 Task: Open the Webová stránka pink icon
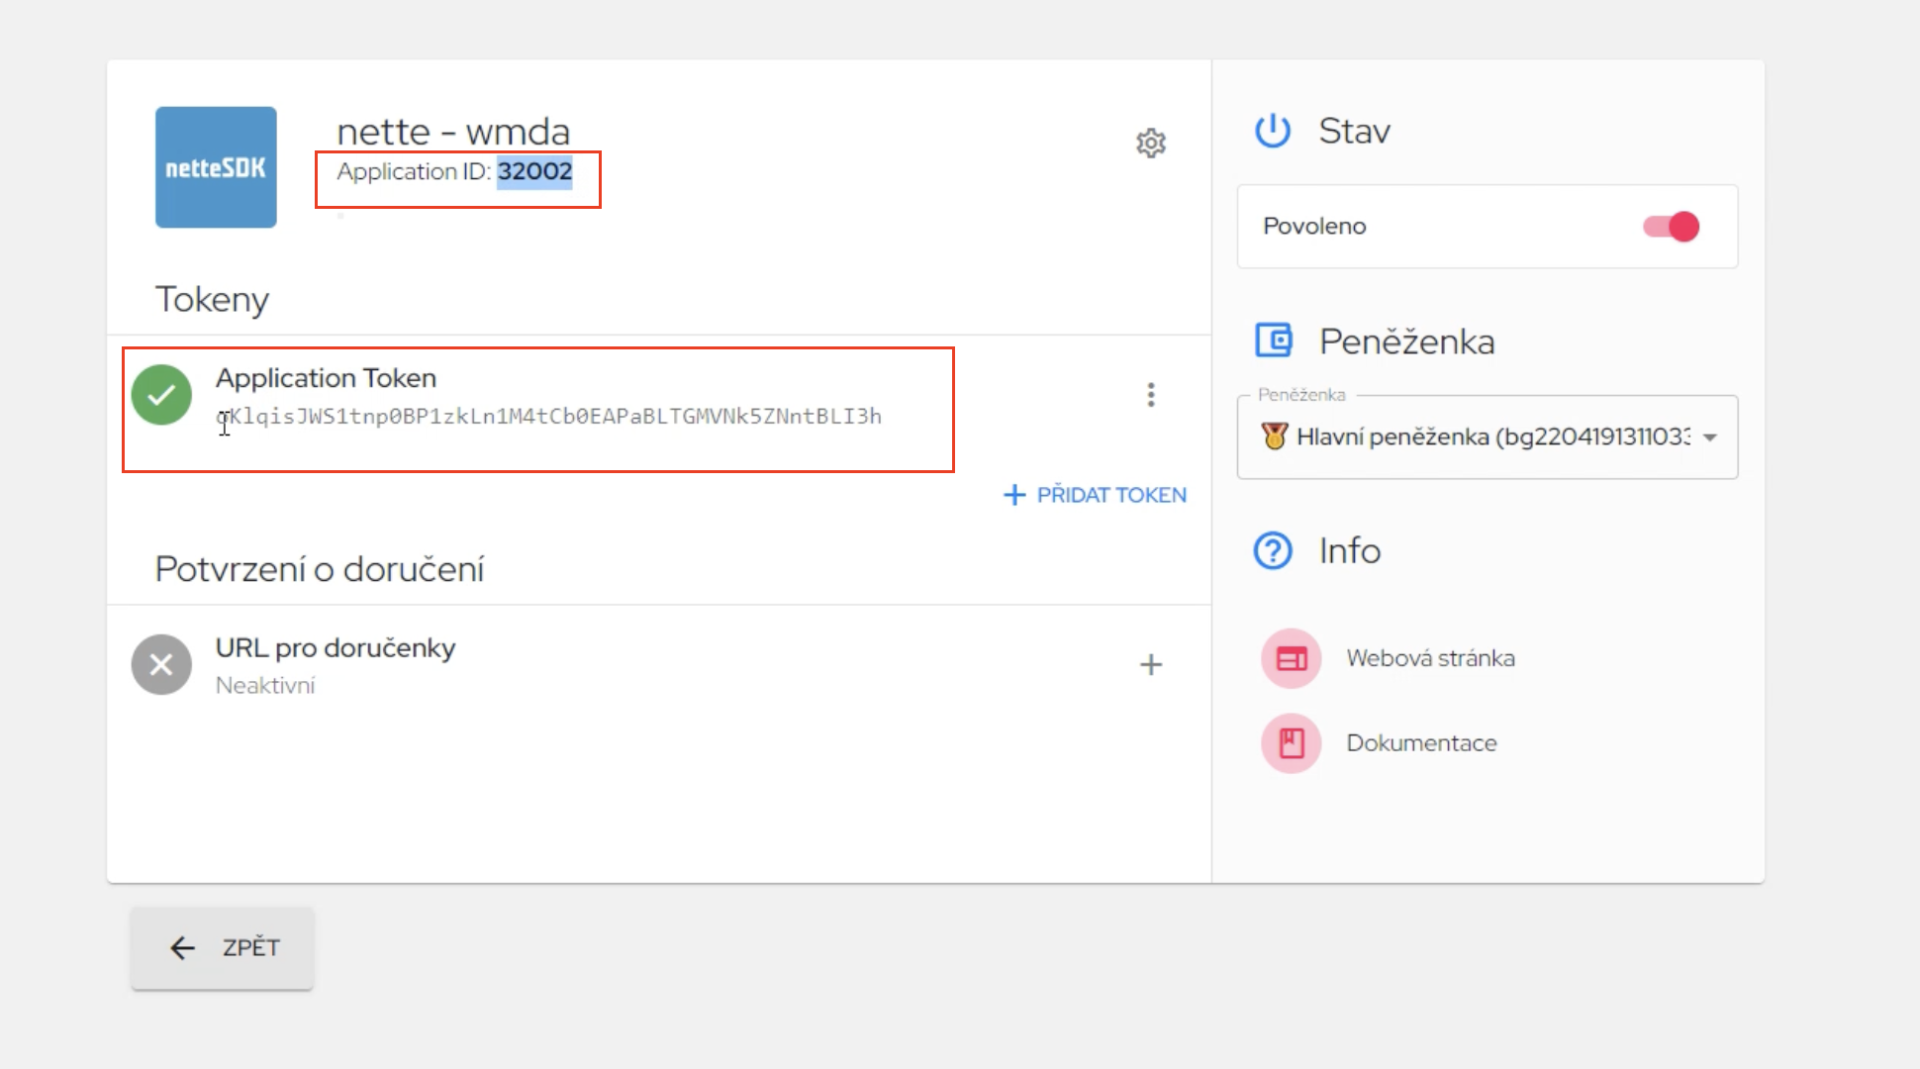(1291, 659)
